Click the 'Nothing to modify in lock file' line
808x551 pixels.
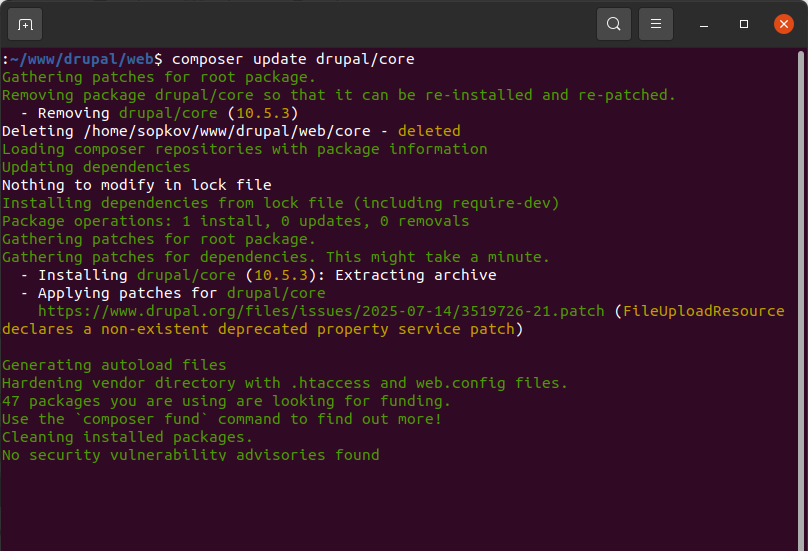coord(137,185)
